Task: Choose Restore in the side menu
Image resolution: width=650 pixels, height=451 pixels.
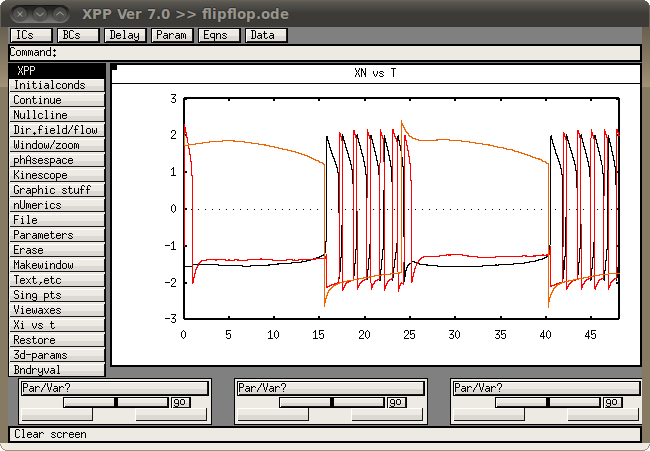Action: click(x=57, y=340)
